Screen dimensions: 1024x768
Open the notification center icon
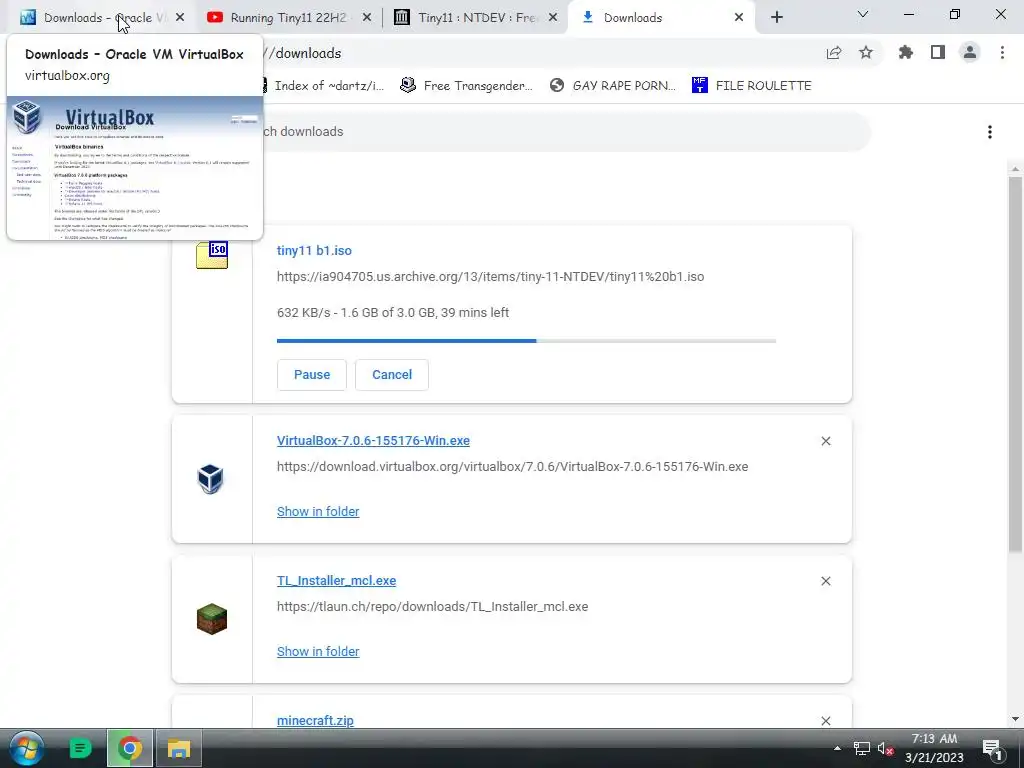[x=992, y=748]
